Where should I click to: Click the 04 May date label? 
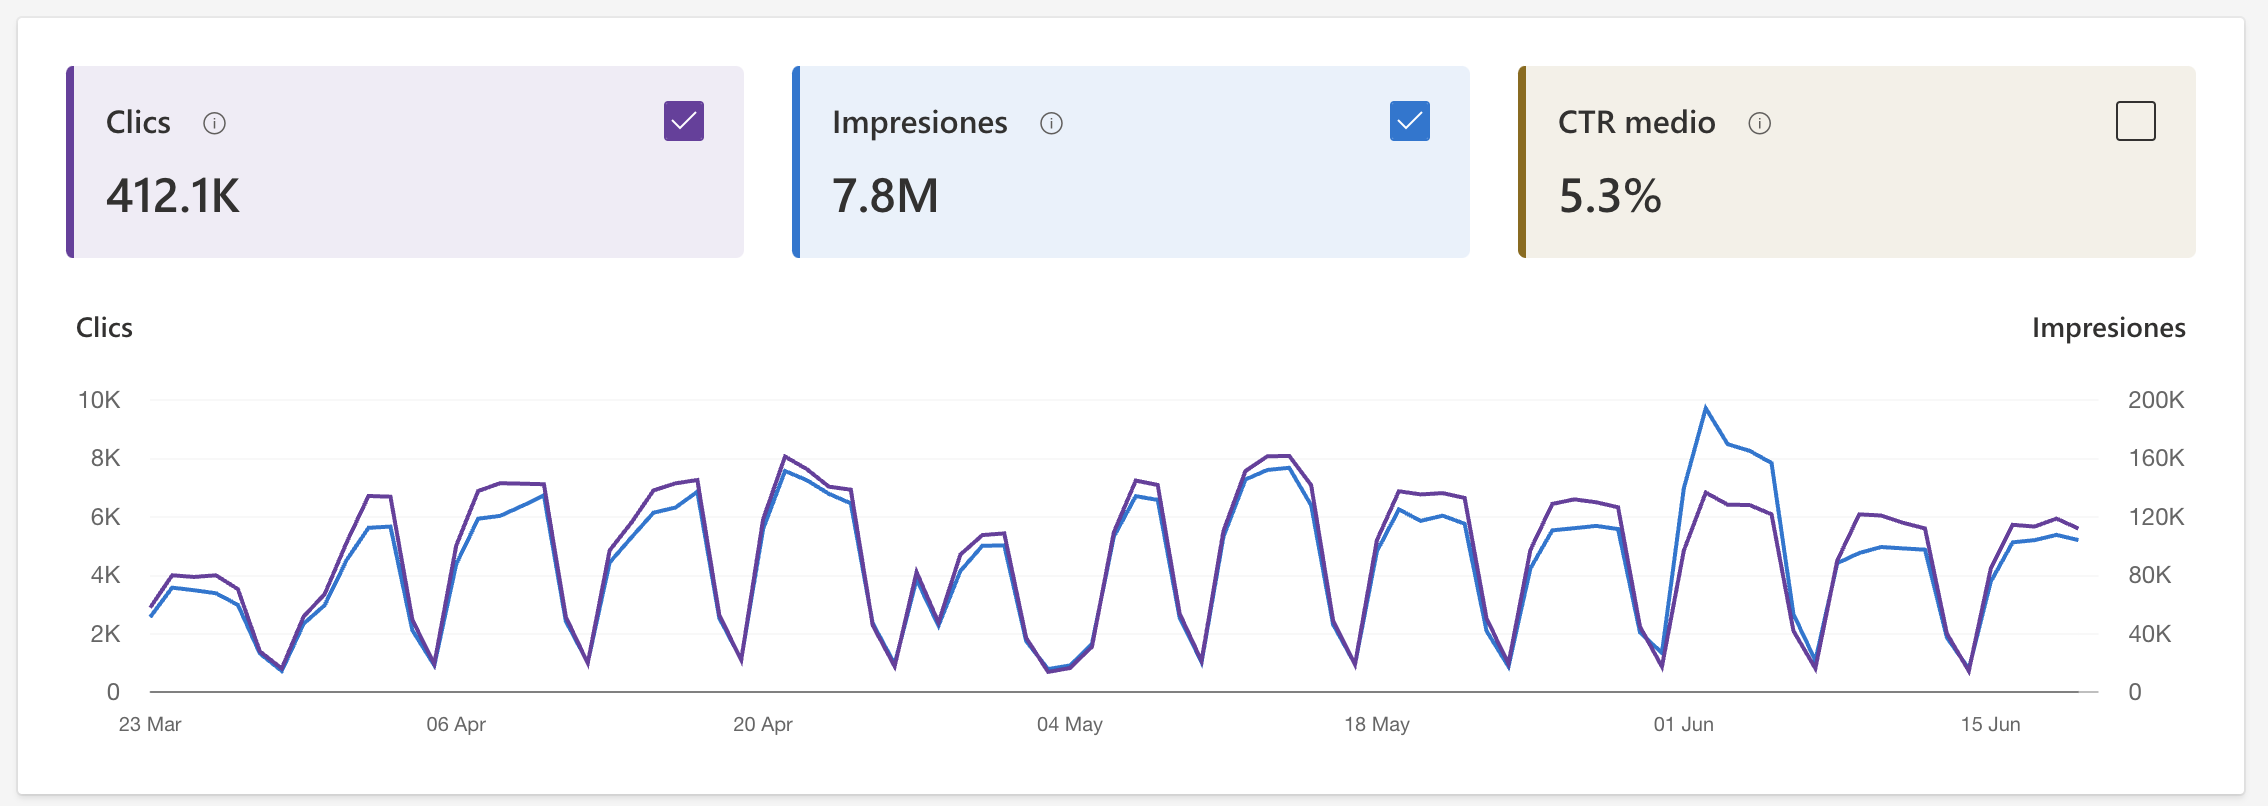(1070, 724)
